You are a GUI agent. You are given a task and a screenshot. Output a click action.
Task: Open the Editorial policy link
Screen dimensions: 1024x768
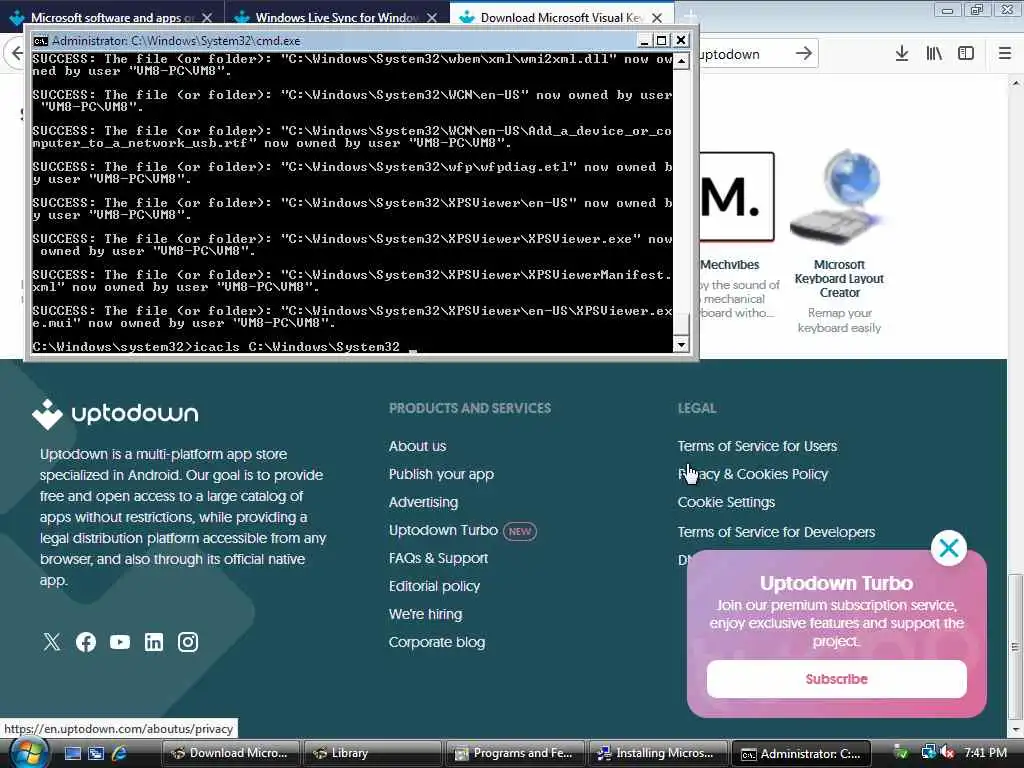434,586
